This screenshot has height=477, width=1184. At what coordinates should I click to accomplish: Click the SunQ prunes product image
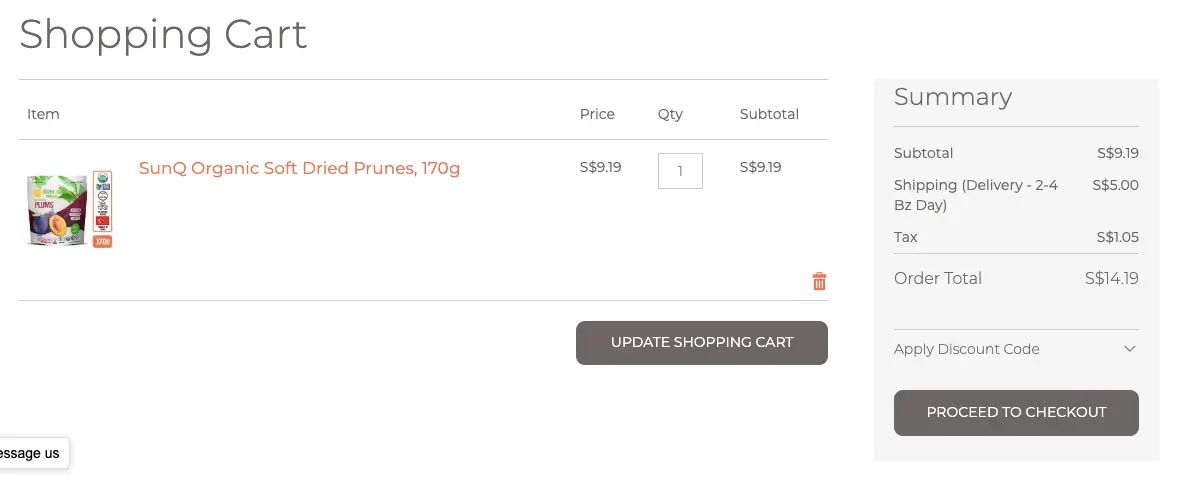tap(69, 210)
